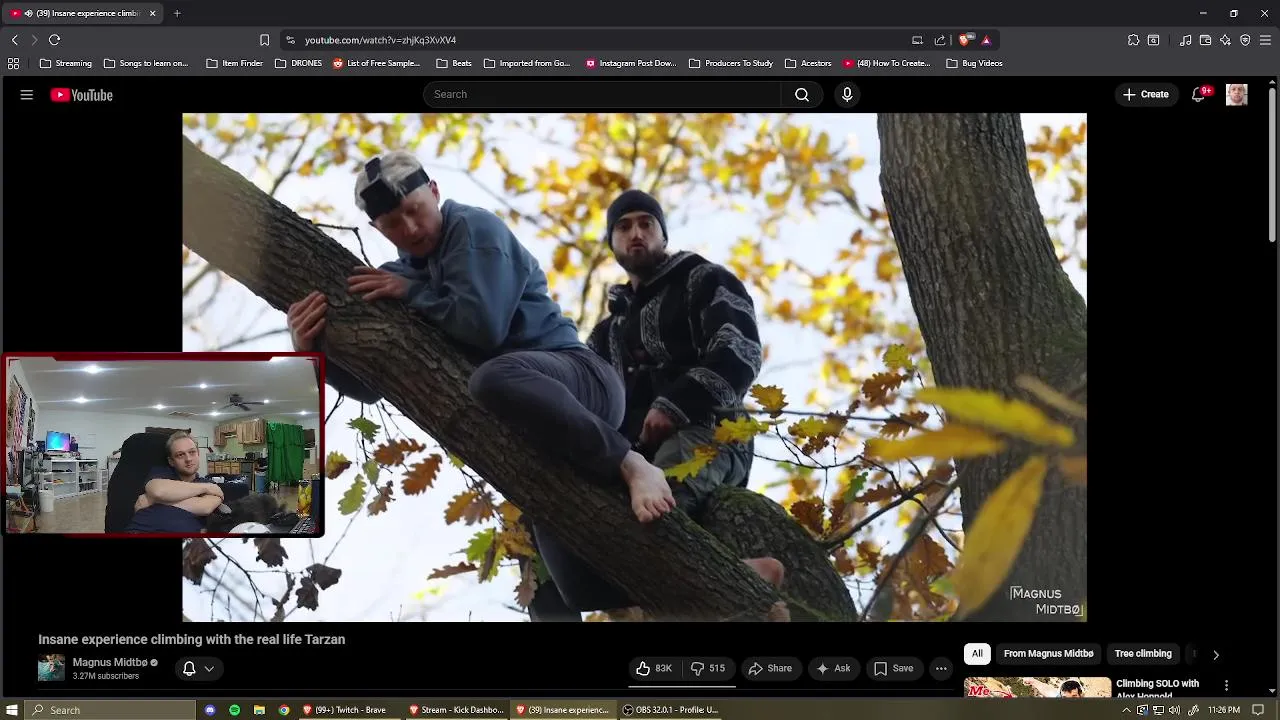
Task: Open the Streaming bookmarks folder
Action: click(x=65, y=63)
